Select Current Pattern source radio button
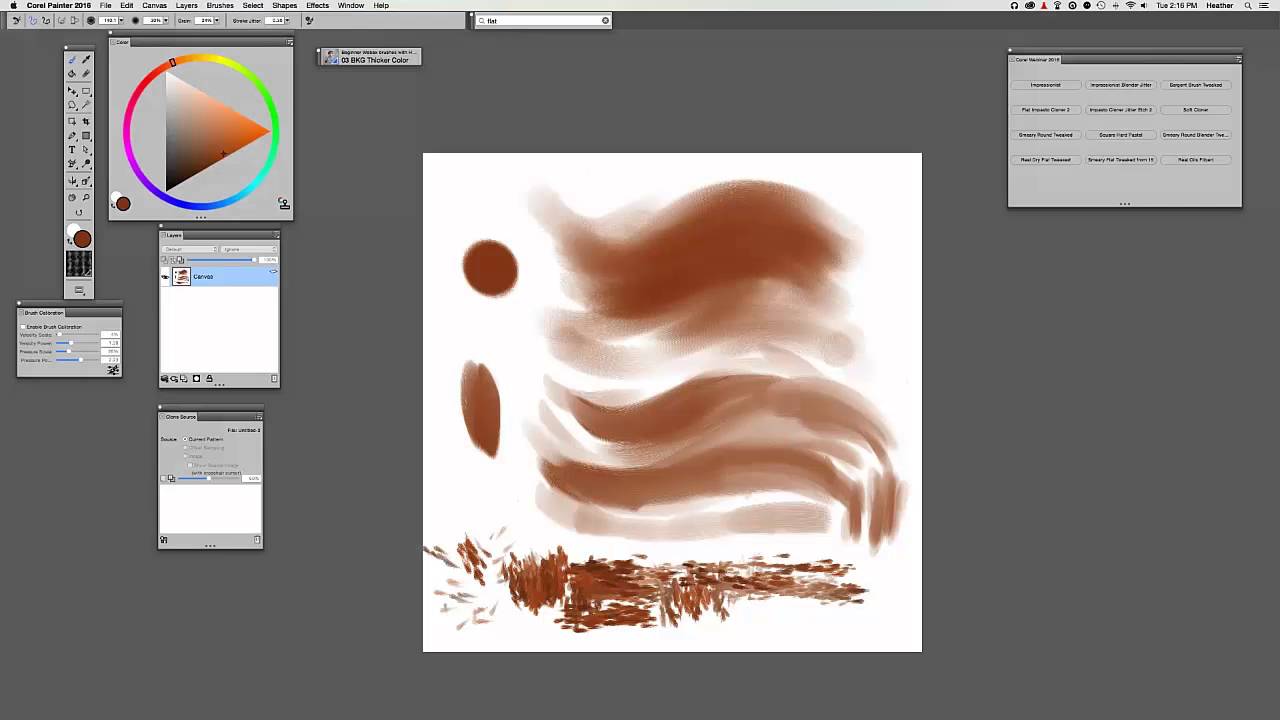 [185, 439]
